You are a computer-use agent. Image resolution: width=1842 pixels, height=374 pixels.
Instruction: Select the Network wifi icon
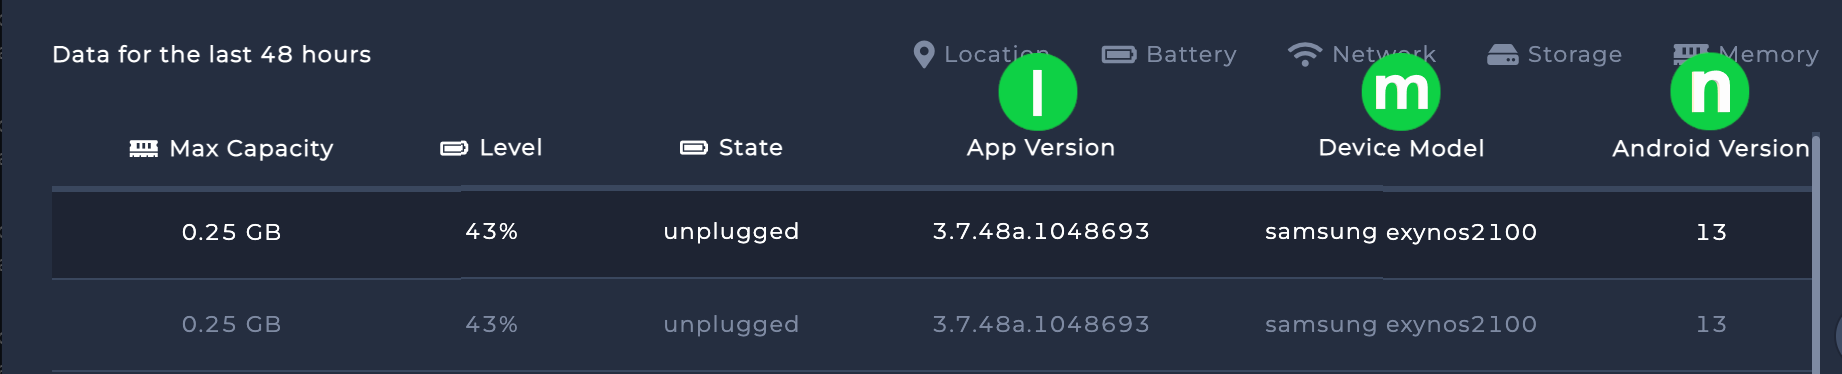[x=1304, y=54]
